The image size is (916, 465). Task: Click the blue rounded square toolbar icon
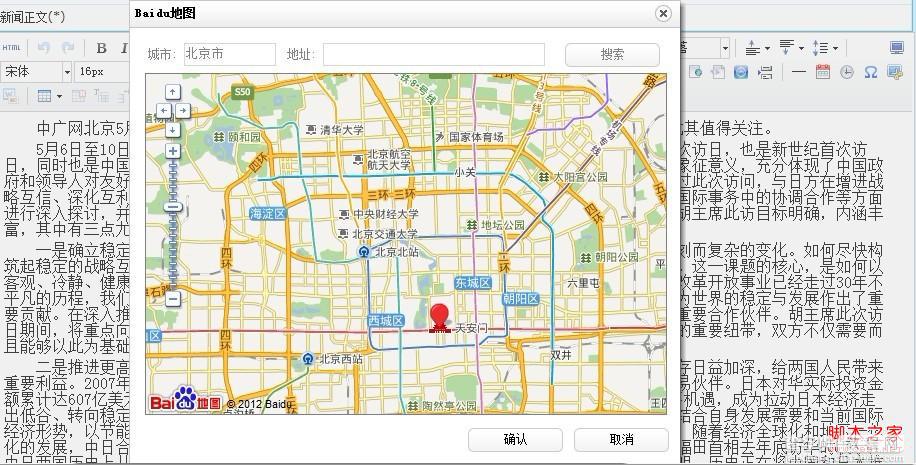[741, 72]
